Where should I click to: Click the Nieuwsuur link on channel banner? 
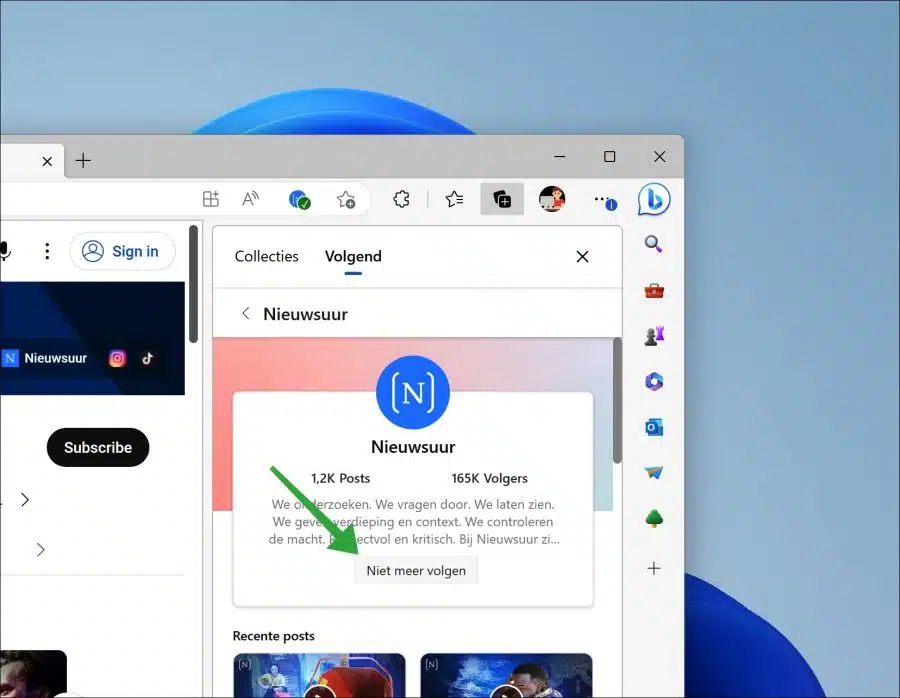click(45, 358)
